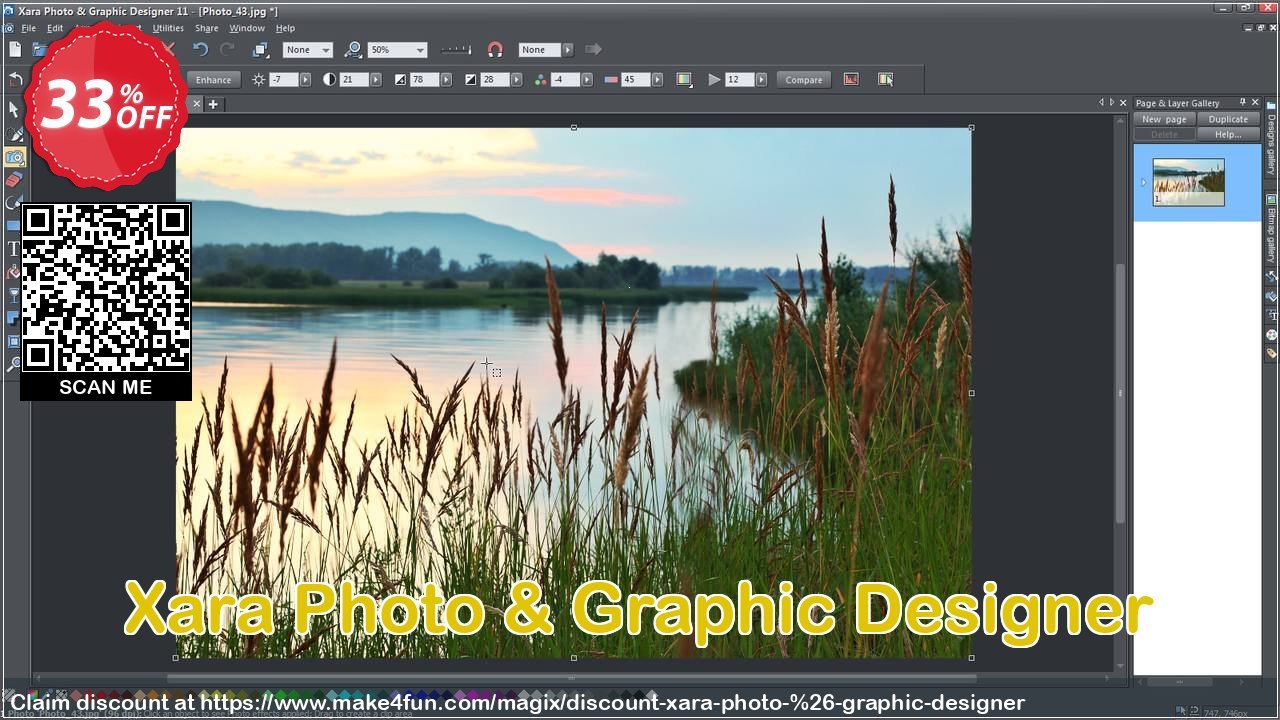This screenshot has width=1280, height=720.
Task: Close the current document tab
Action: click(x=197, y=104)
